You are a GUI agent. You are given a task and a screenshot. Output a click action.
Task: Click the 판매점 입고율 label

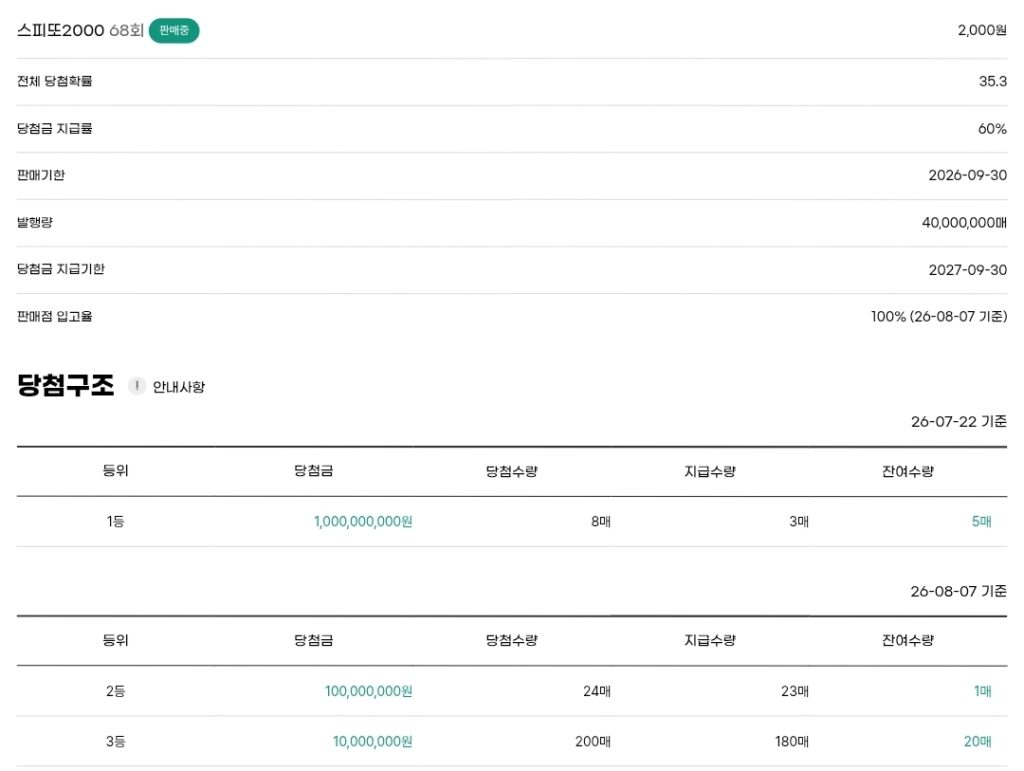tap(54, 317)
